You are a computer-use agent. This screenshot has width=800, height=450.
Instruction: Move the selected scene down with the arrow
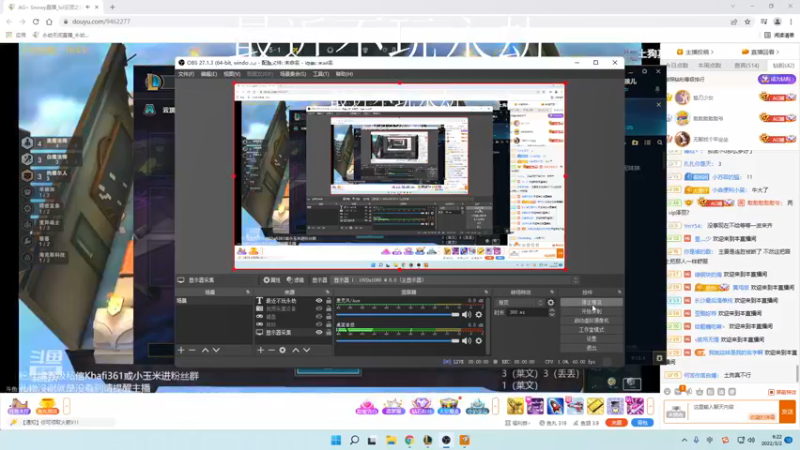(217, 350)
